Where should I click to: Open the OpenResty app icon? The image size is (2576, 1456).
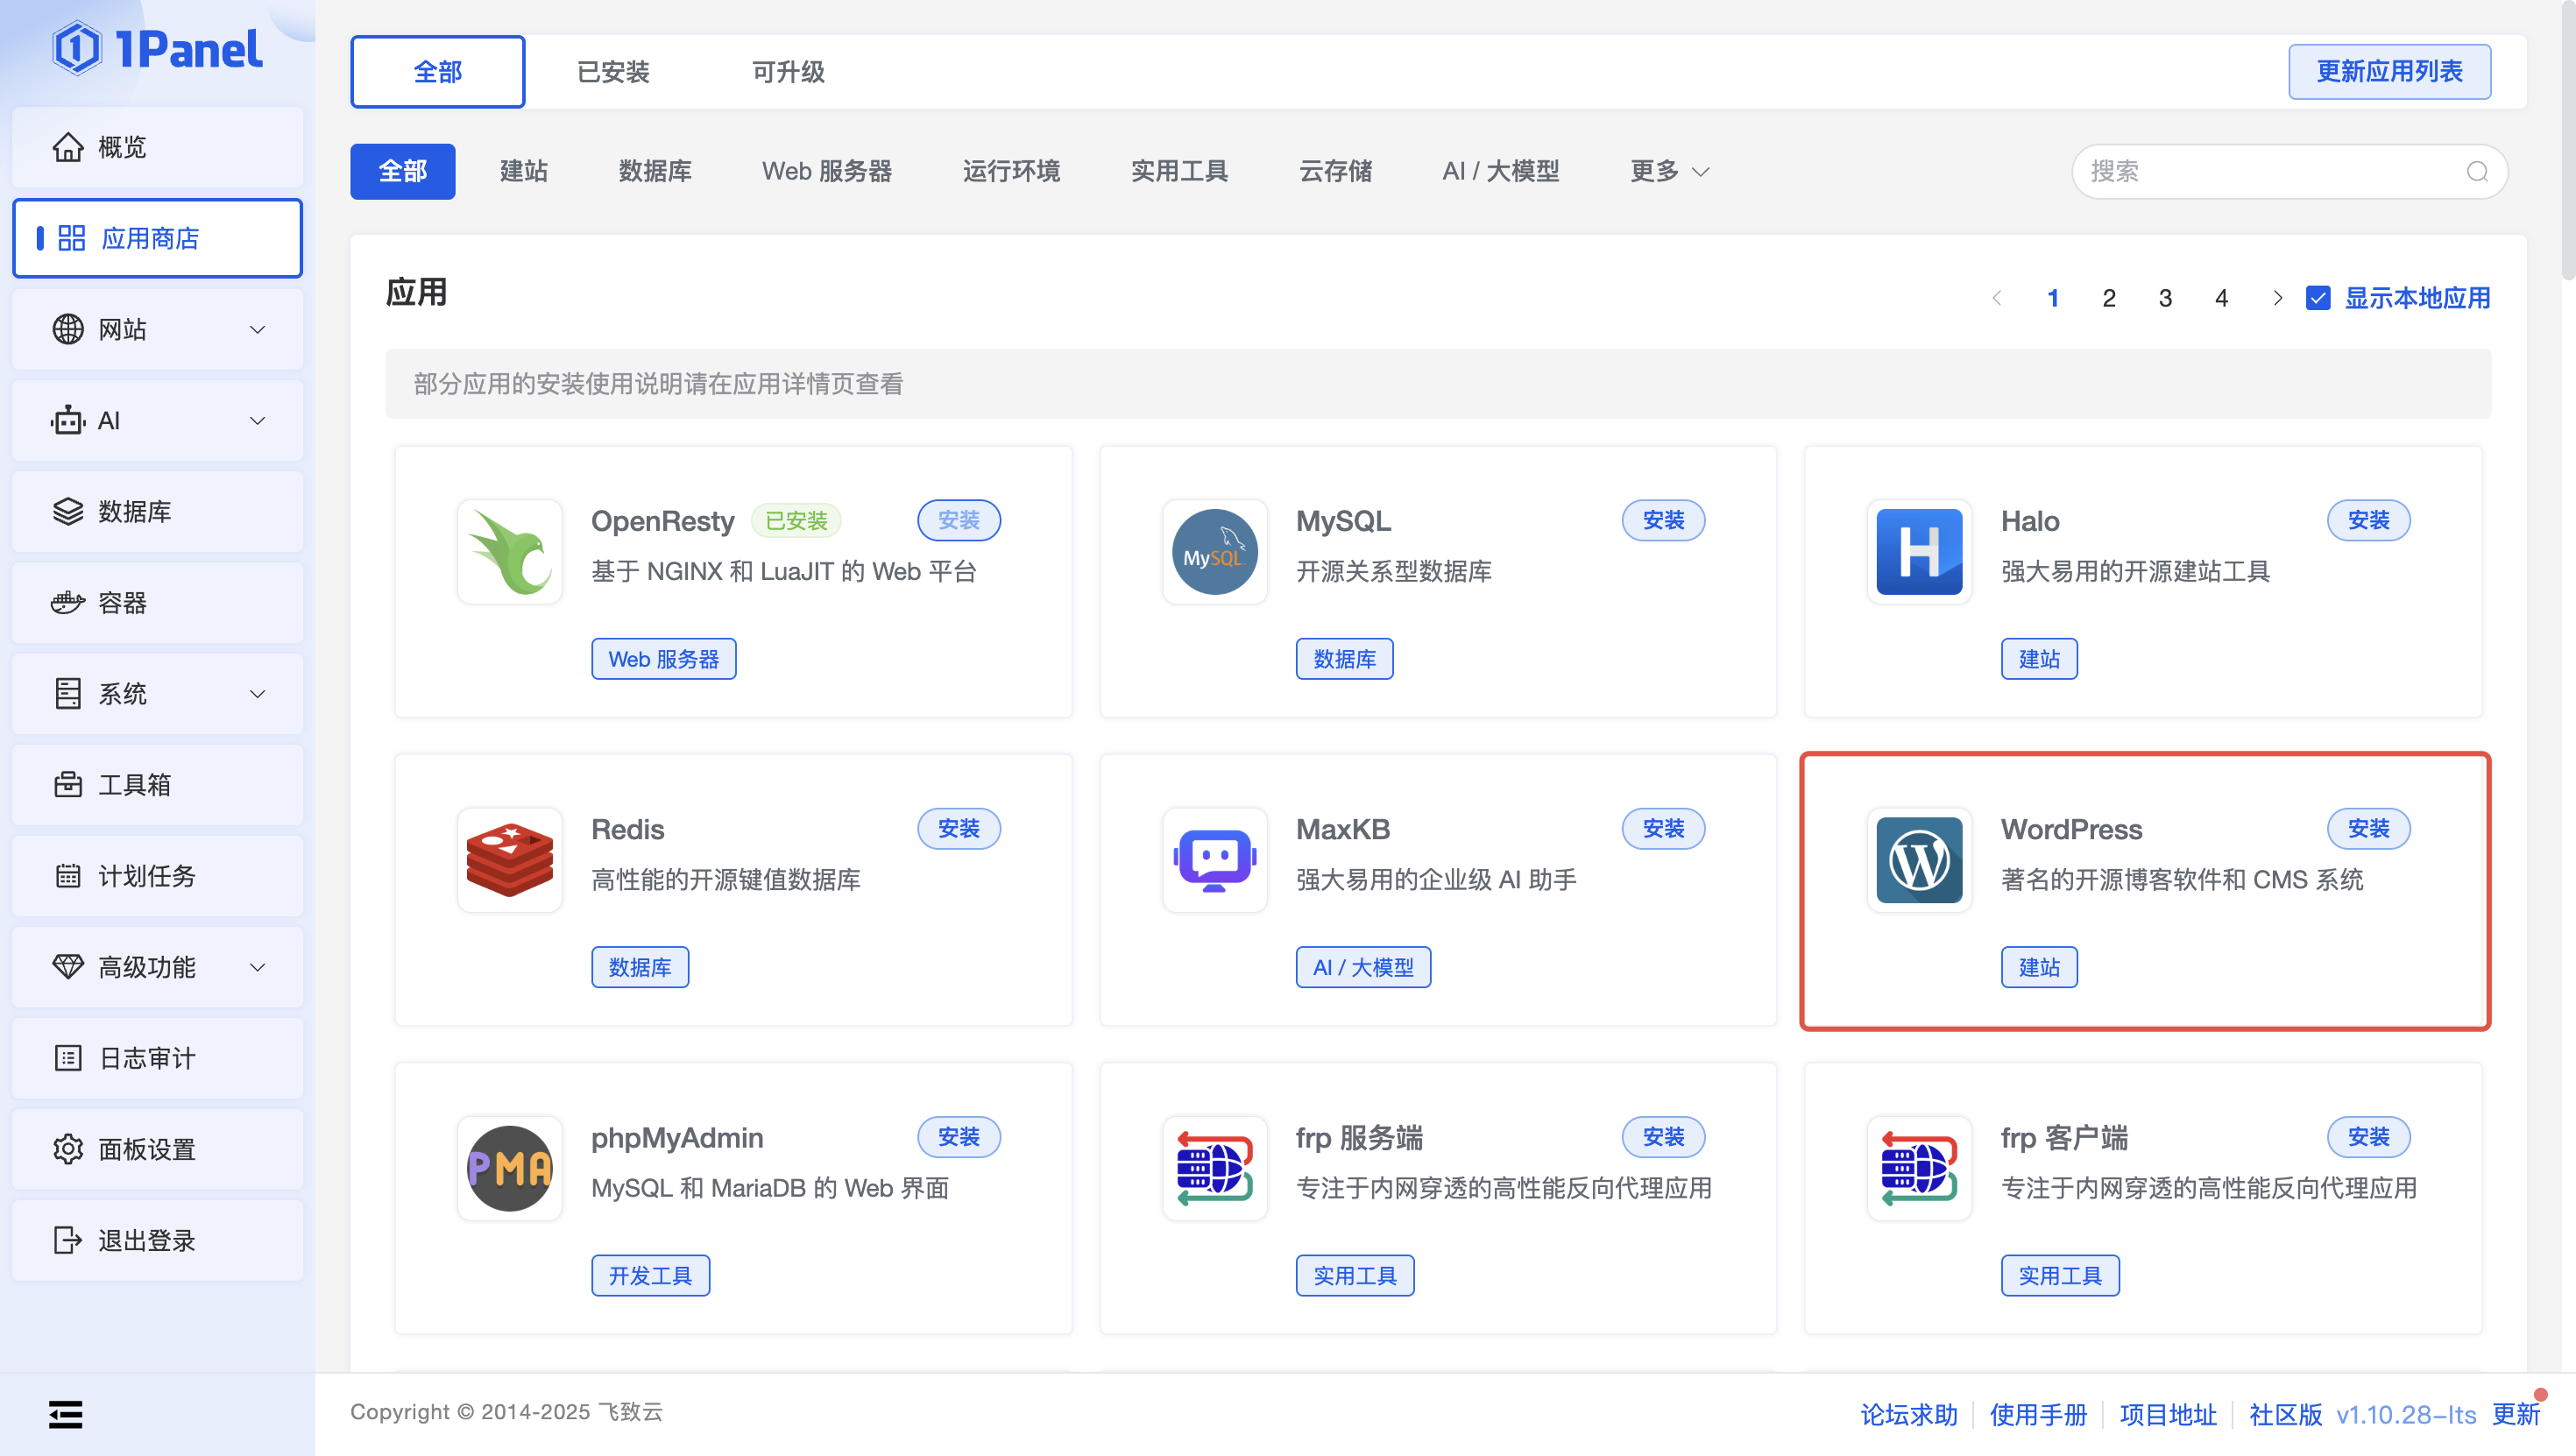(x=510, y=551)
